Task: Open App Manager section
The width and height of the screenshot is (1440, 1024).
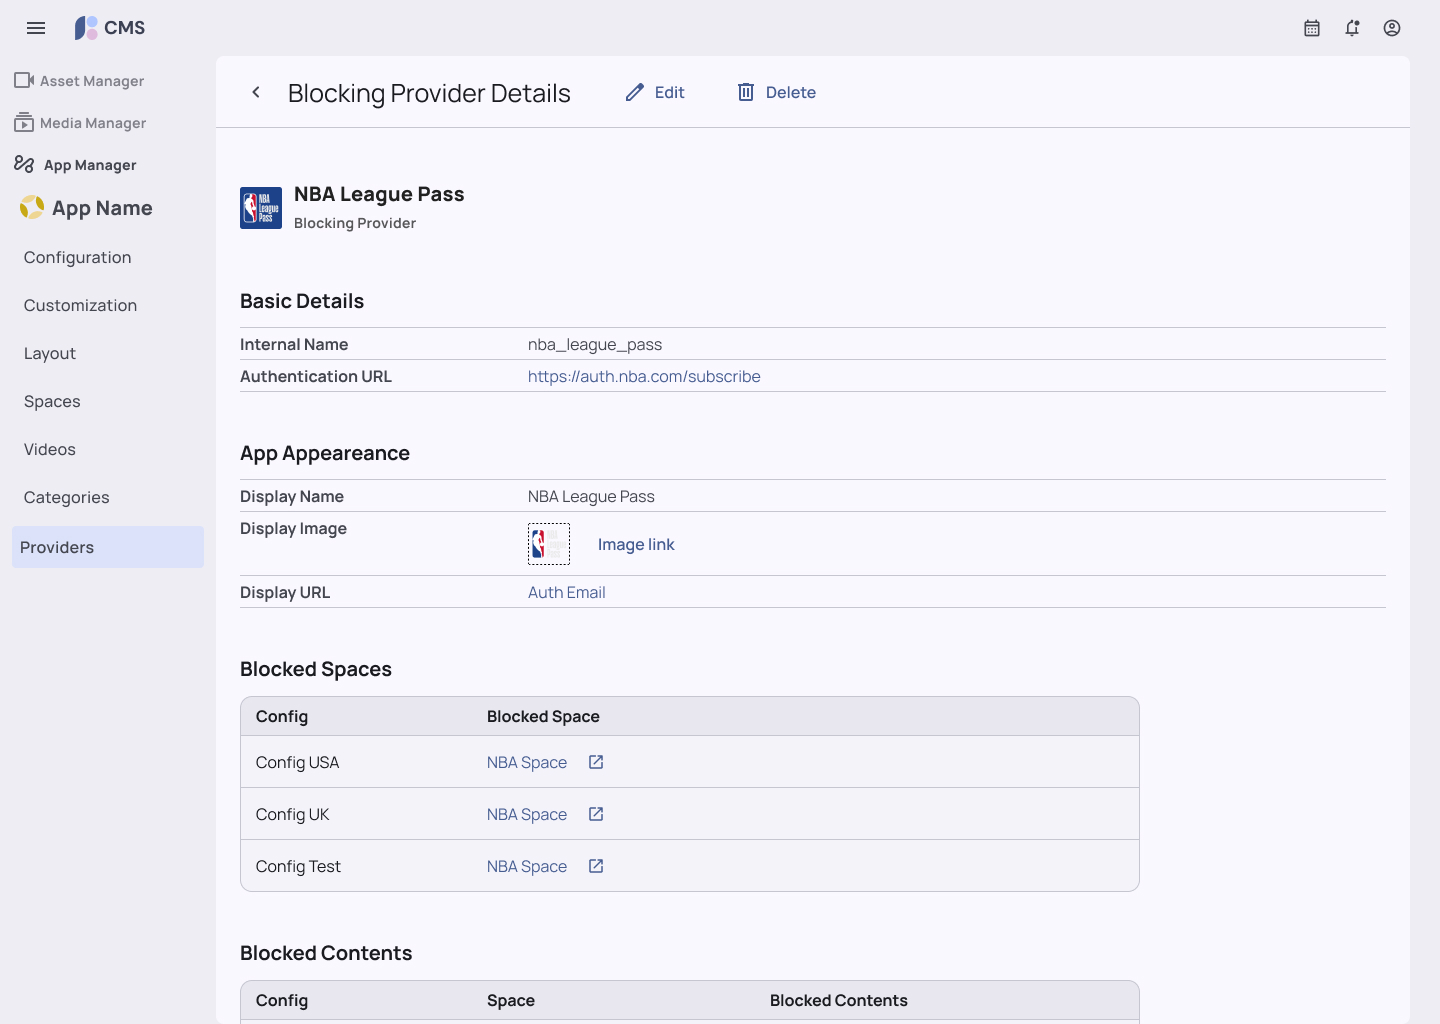Action: click(90, 165)
